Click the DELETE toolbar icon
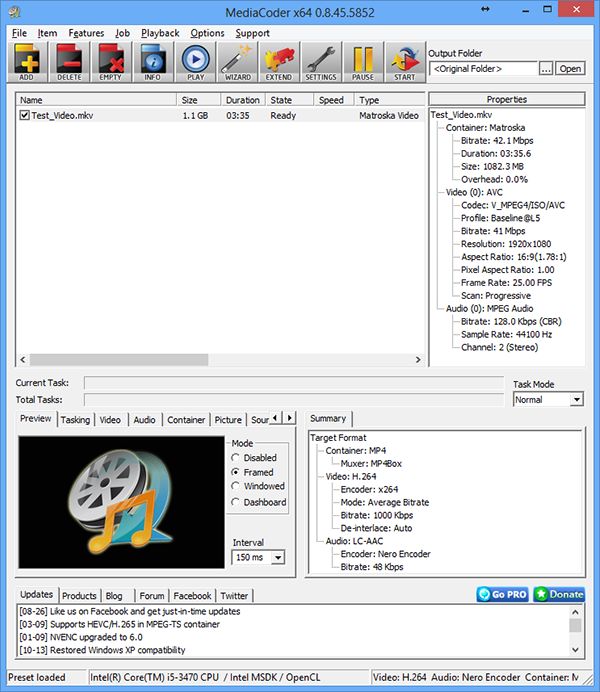Screen dimensions: 600x692 (69, 62)
